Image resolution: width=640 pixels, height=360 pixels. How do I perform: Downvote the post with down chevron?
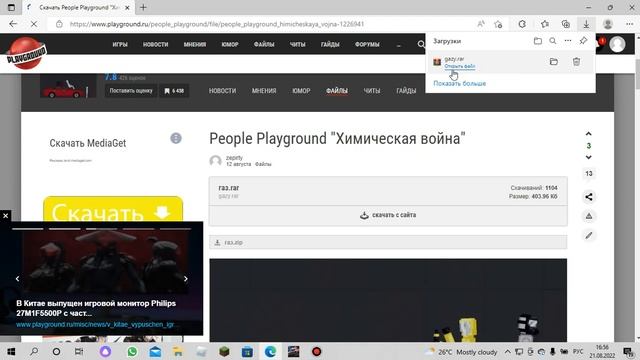(x=589, y=157)
